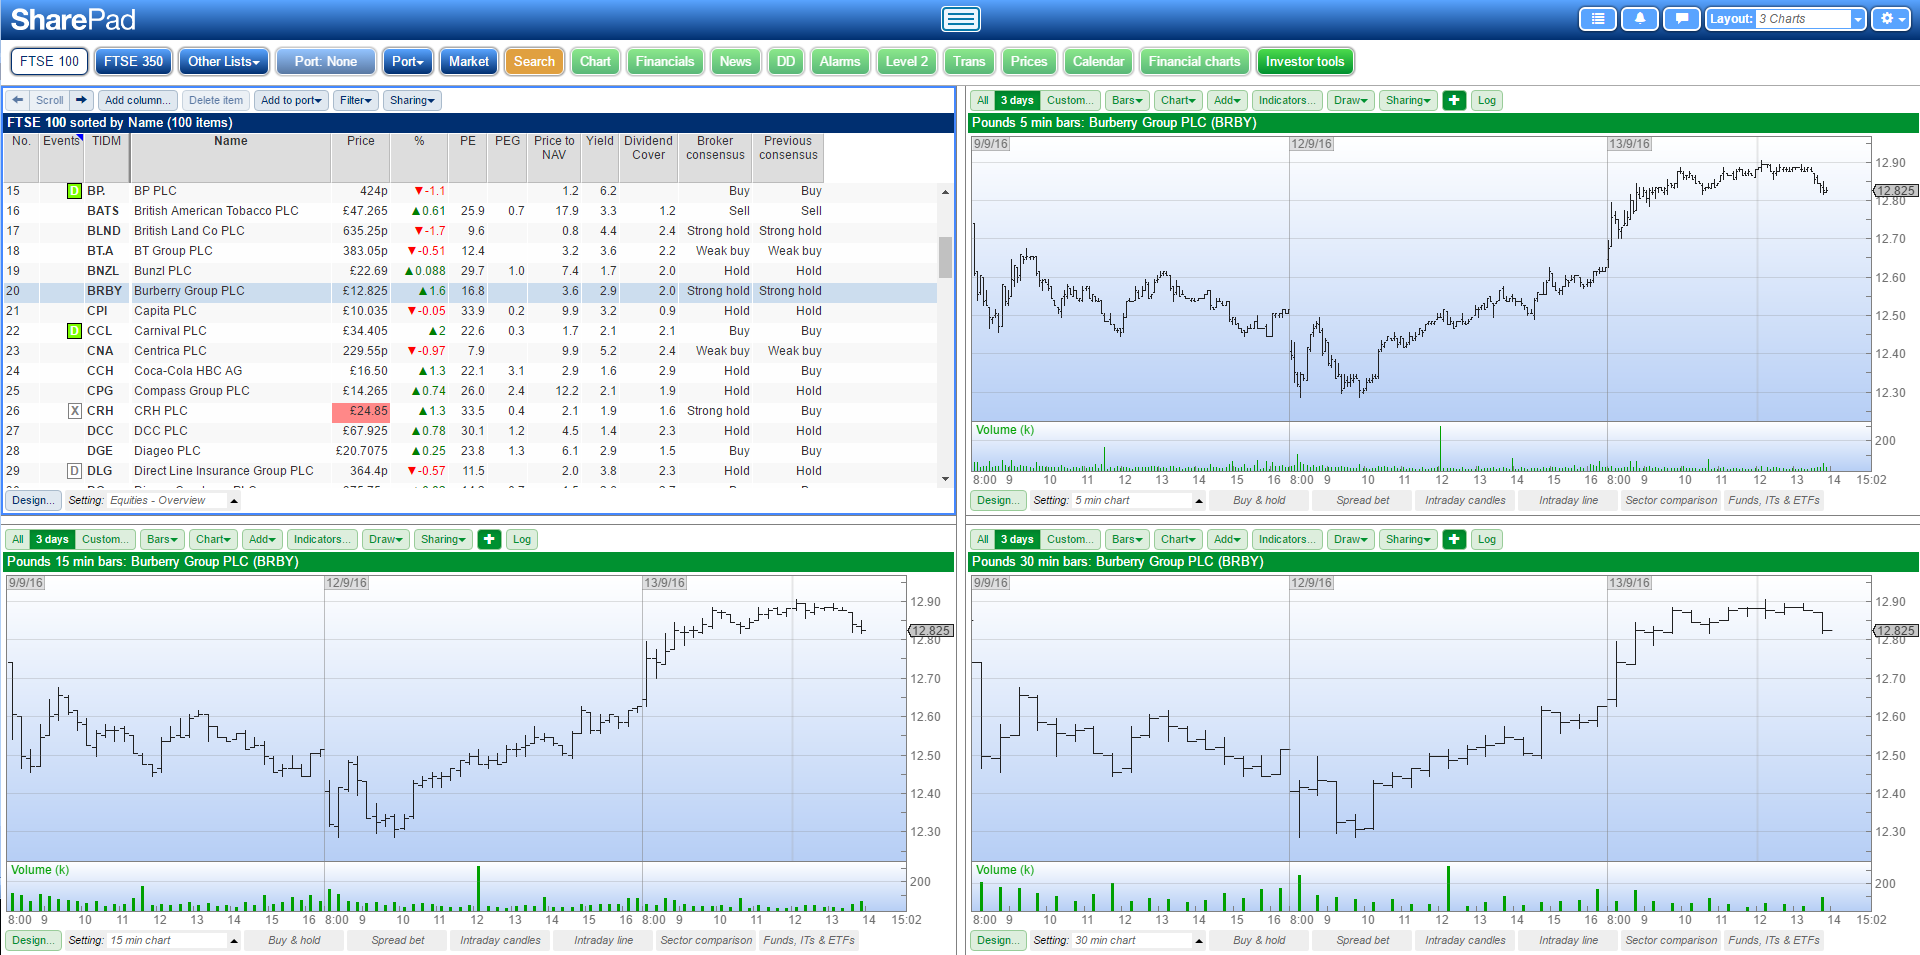Click Design... under the 30 min chart
Viewport: 1920px width, 955px height.
[999, 940]
